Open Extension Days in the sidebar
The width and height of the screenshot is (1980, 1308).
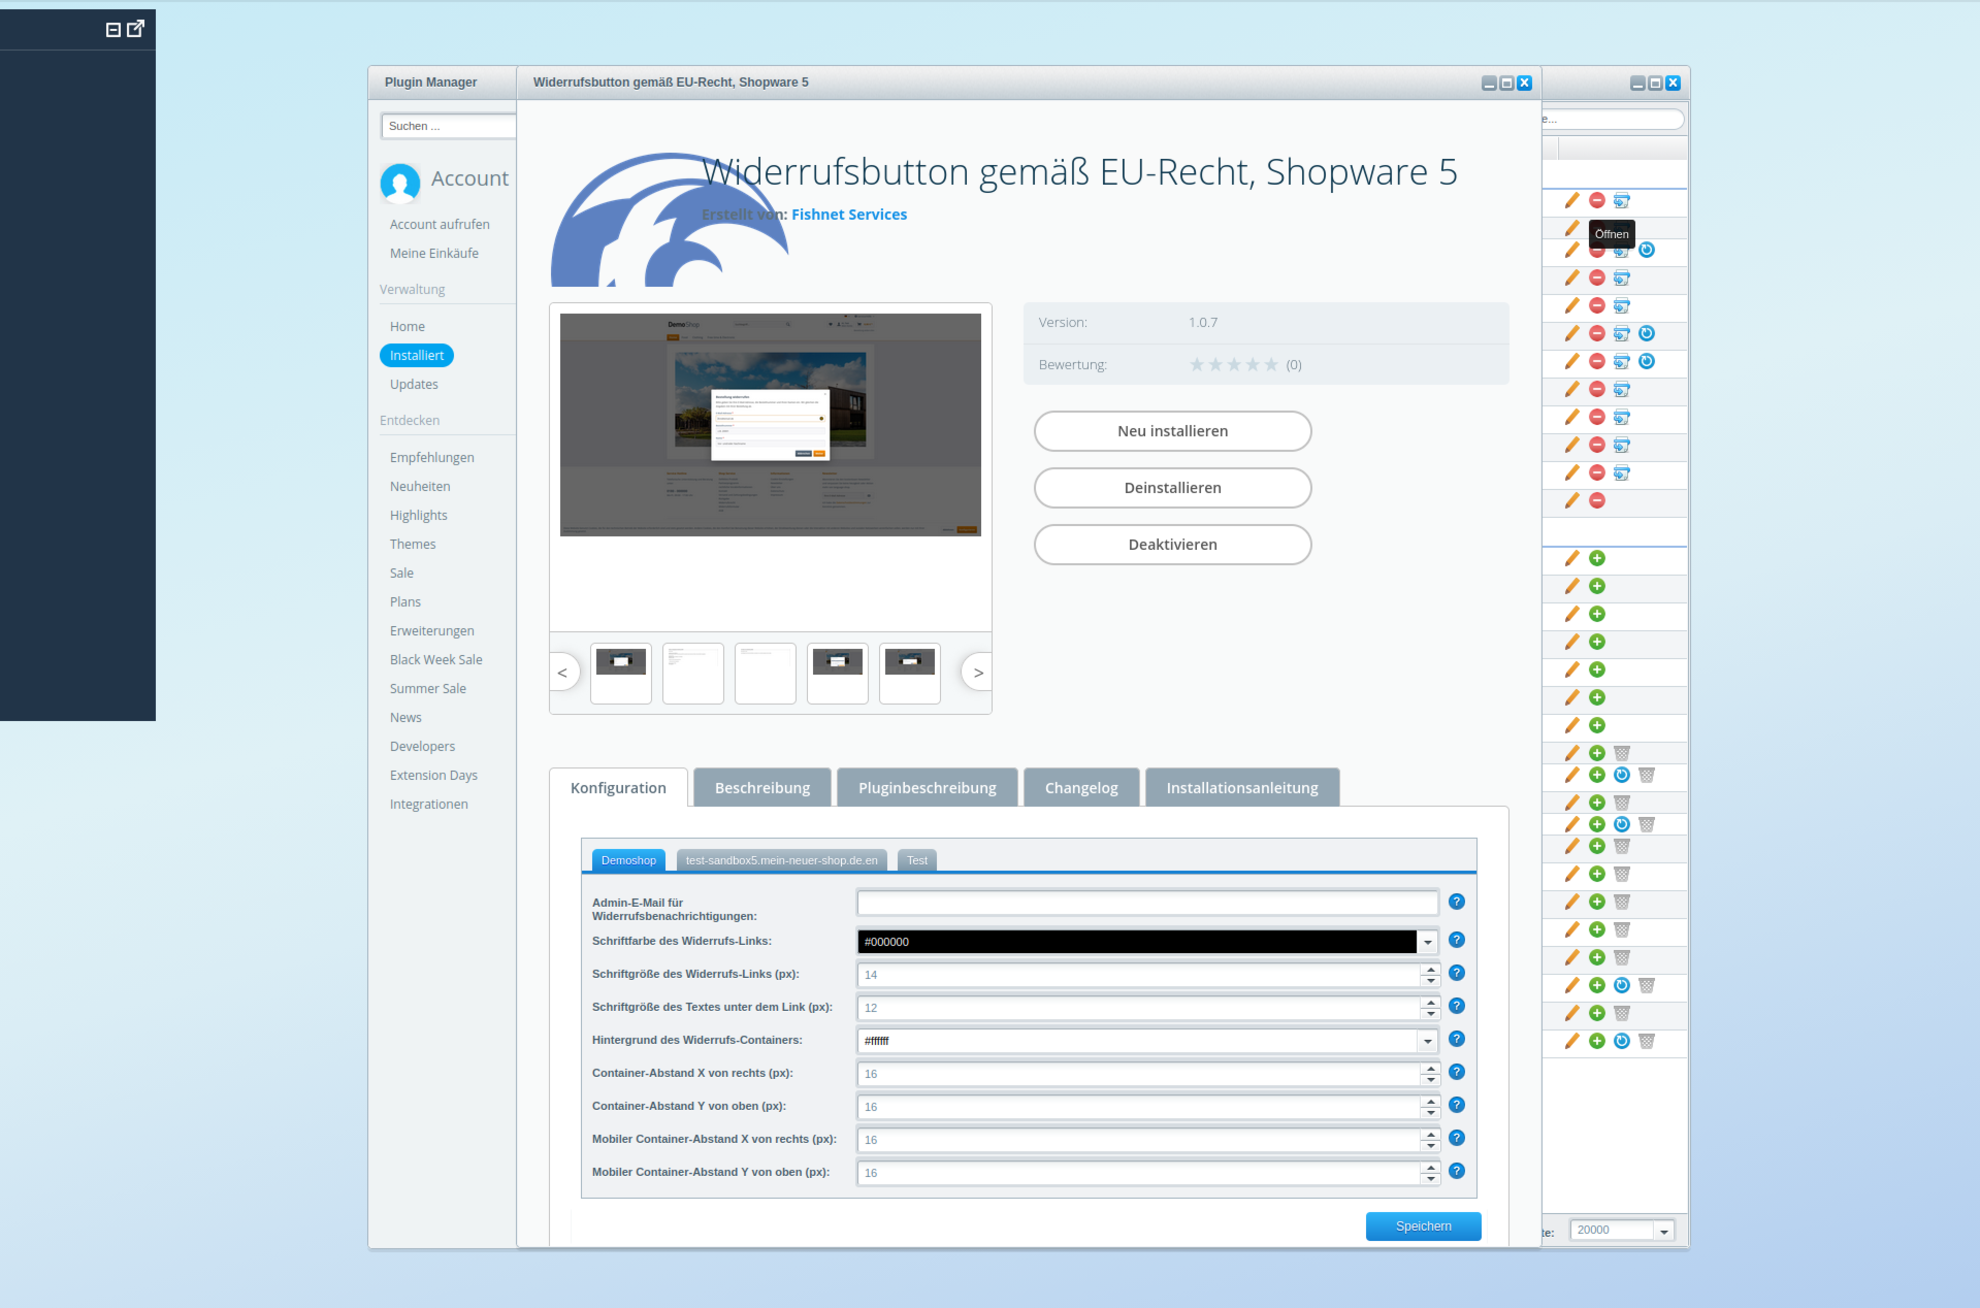[434, 775]
